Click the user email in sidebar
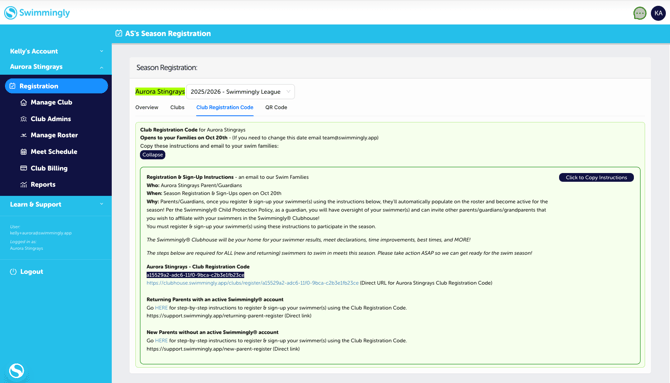The image size is (670, 383). pos(41,233)
